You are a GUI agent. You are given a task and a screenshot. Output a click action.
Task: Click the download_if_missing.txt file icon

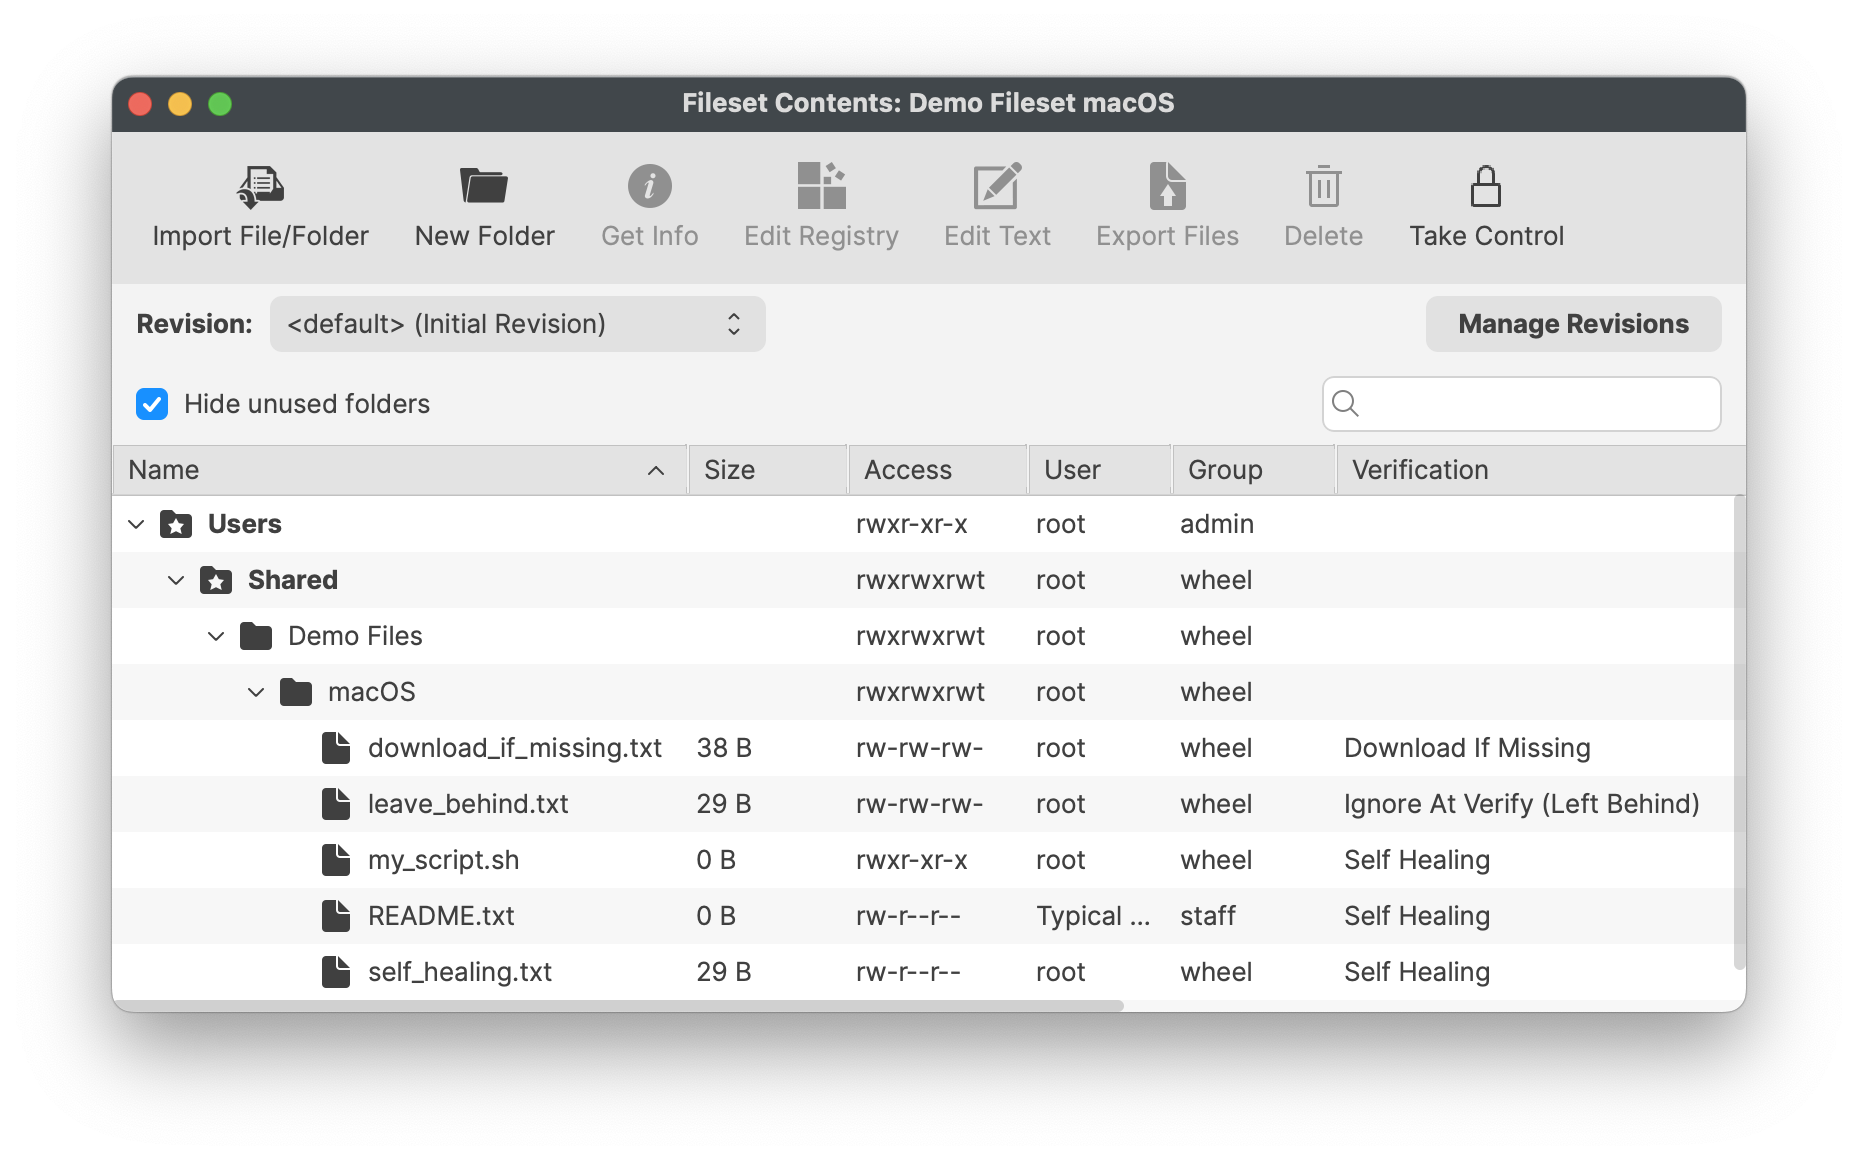point(336,748)
